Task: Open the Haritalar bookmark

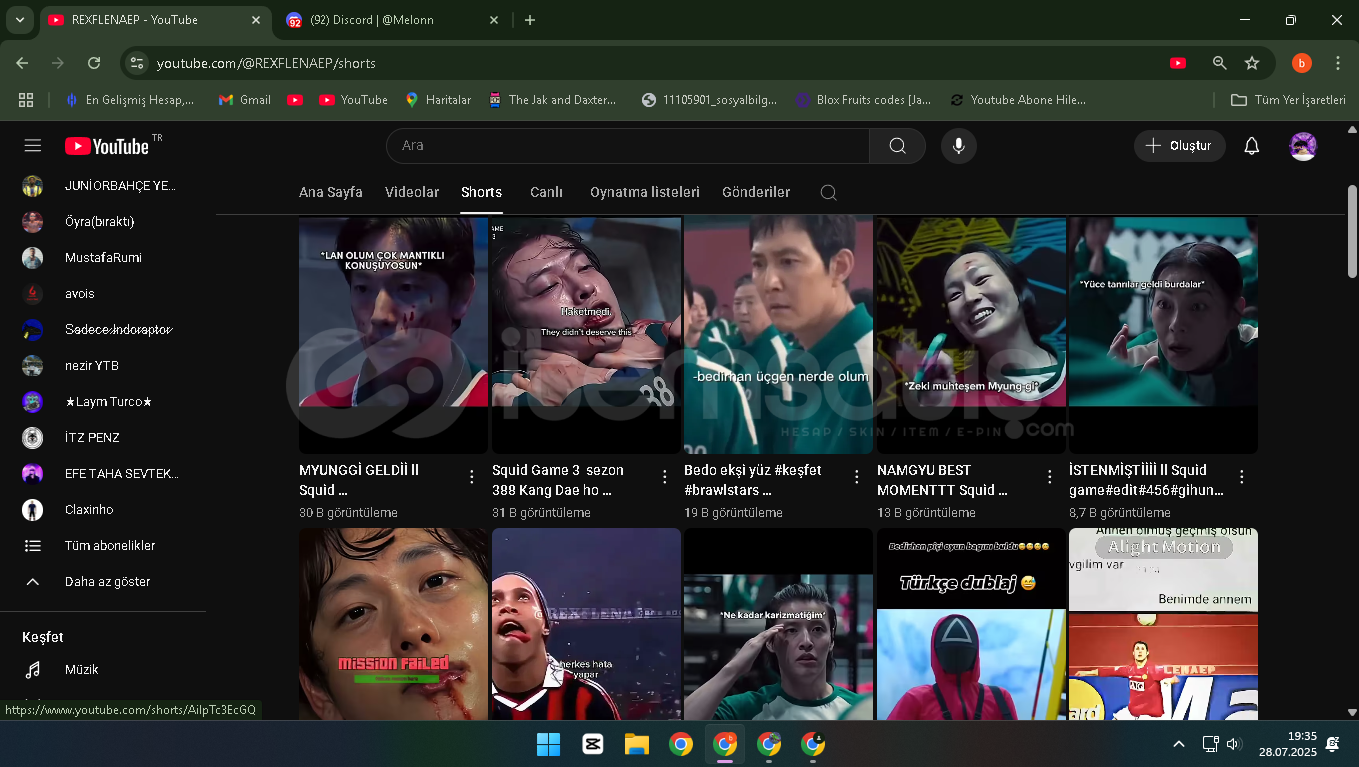Action: [438, 100]
